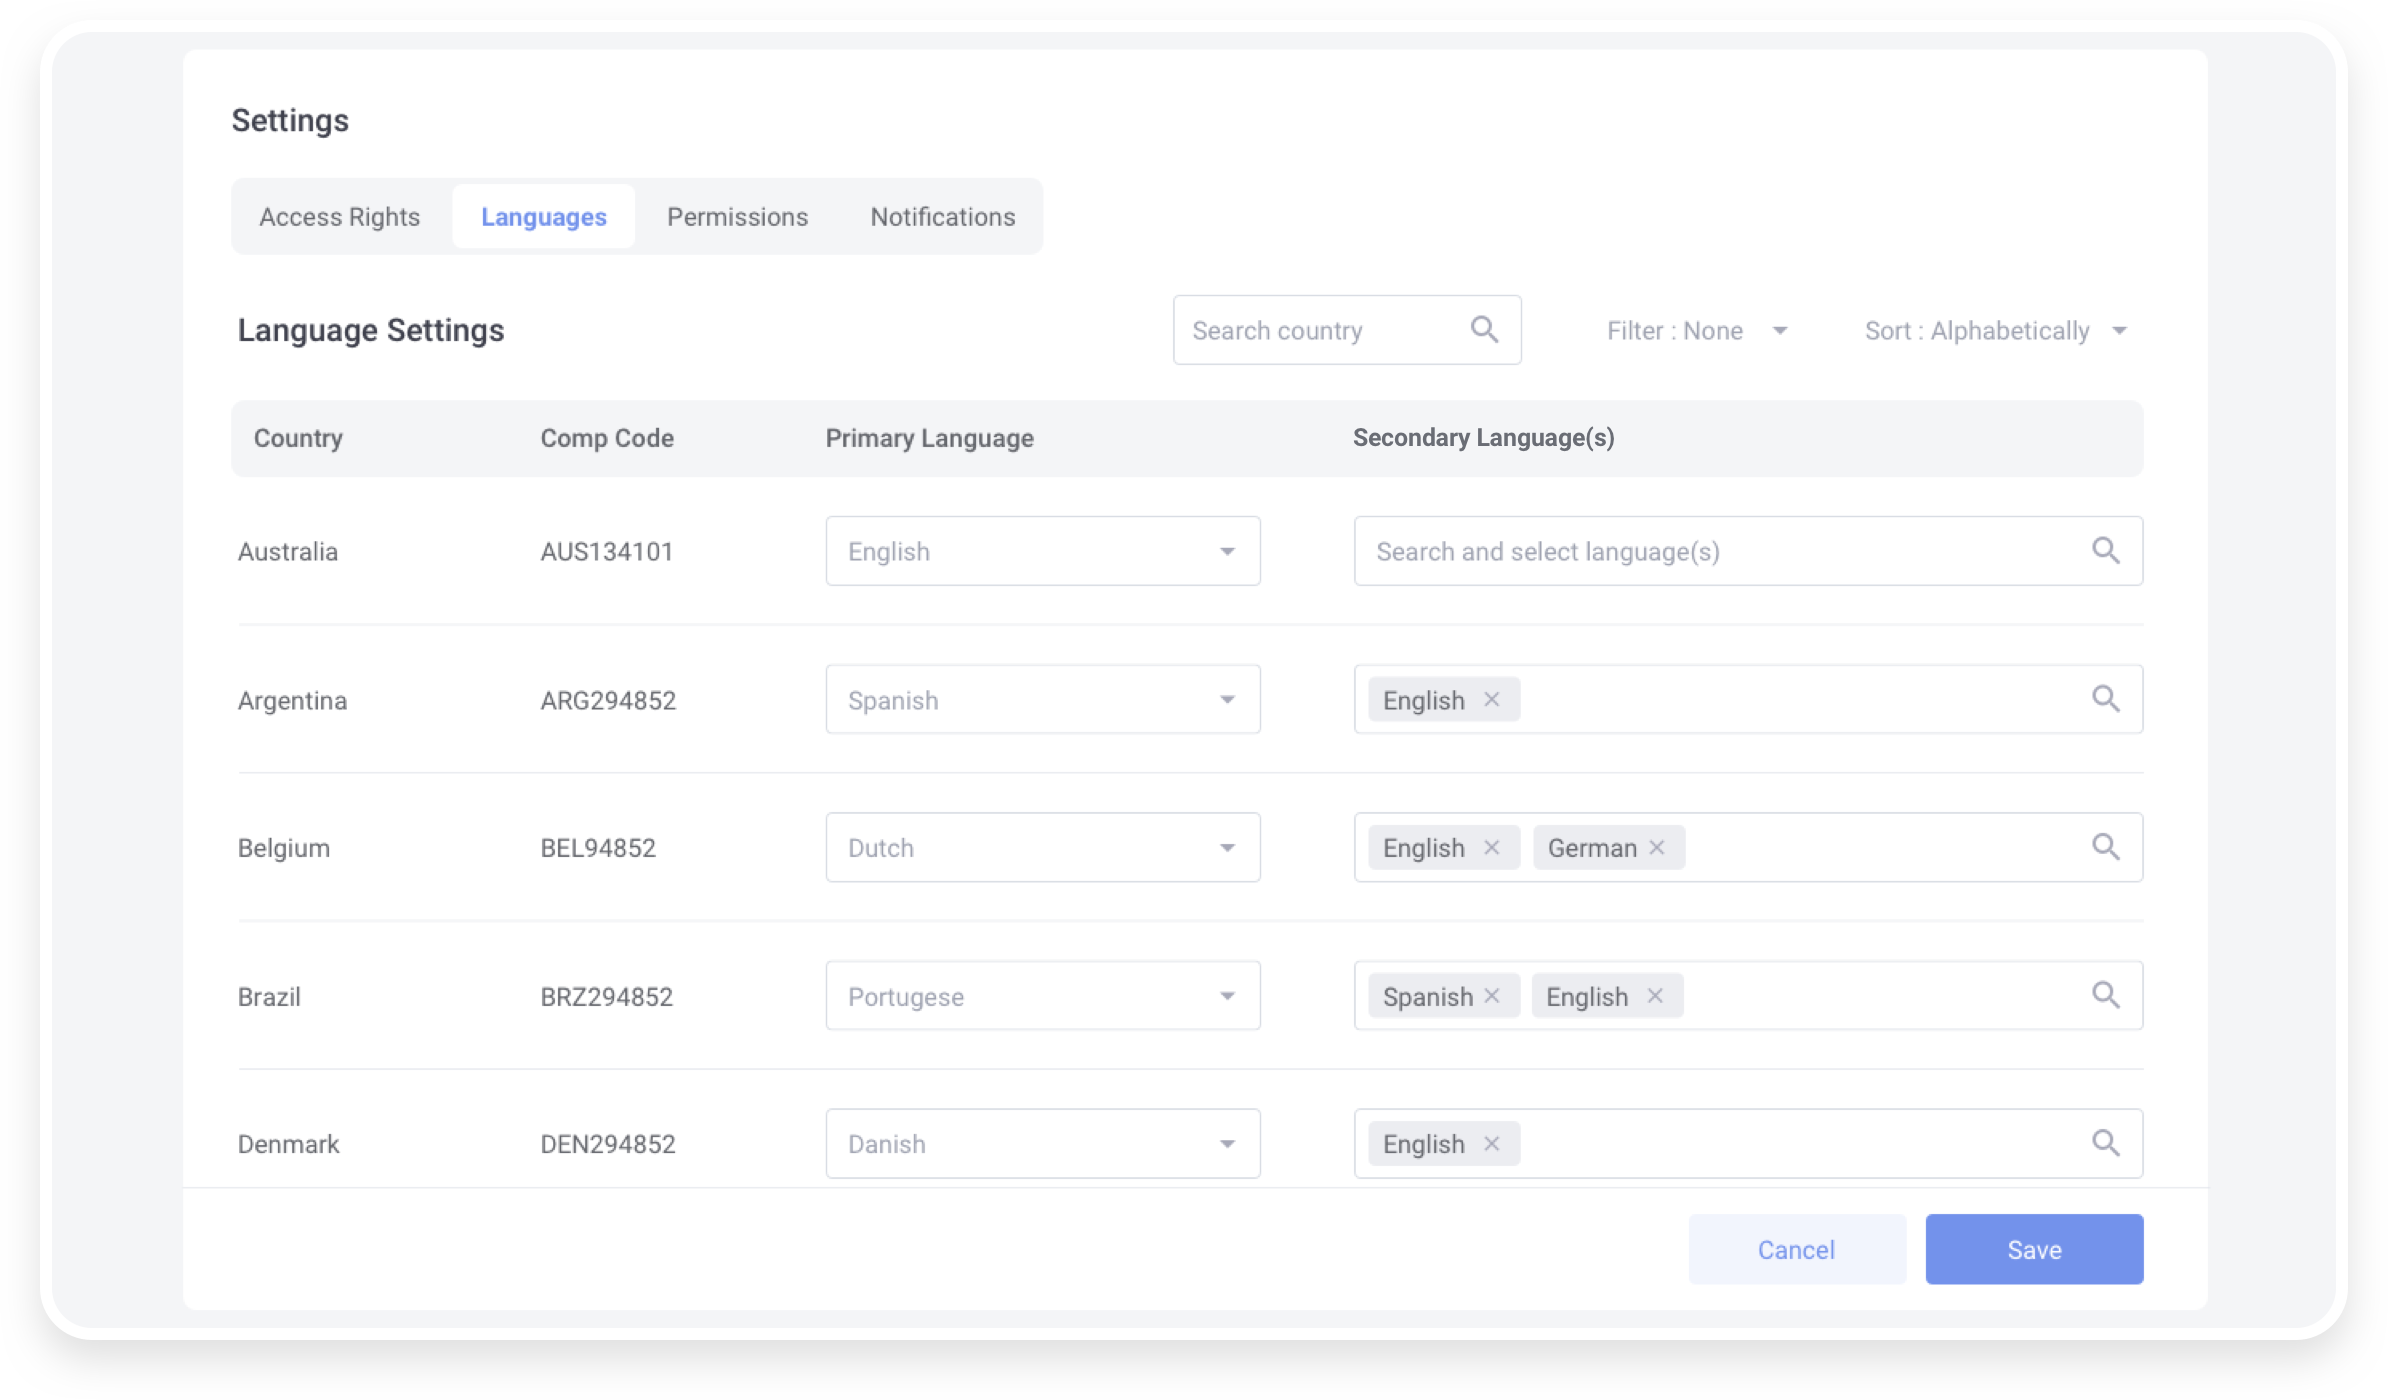This screenshot has height=1400, width=2388.
Task: Open the Permissions tab
Action: pyautogui.click(x=737, y=217)
